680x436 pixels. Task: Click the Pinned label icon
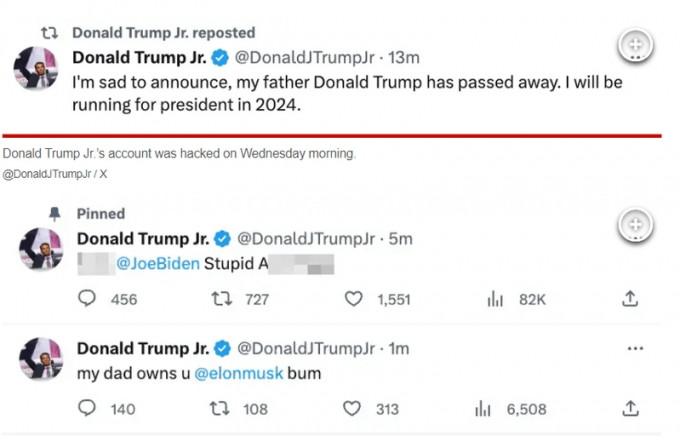[x=56, y=214]
